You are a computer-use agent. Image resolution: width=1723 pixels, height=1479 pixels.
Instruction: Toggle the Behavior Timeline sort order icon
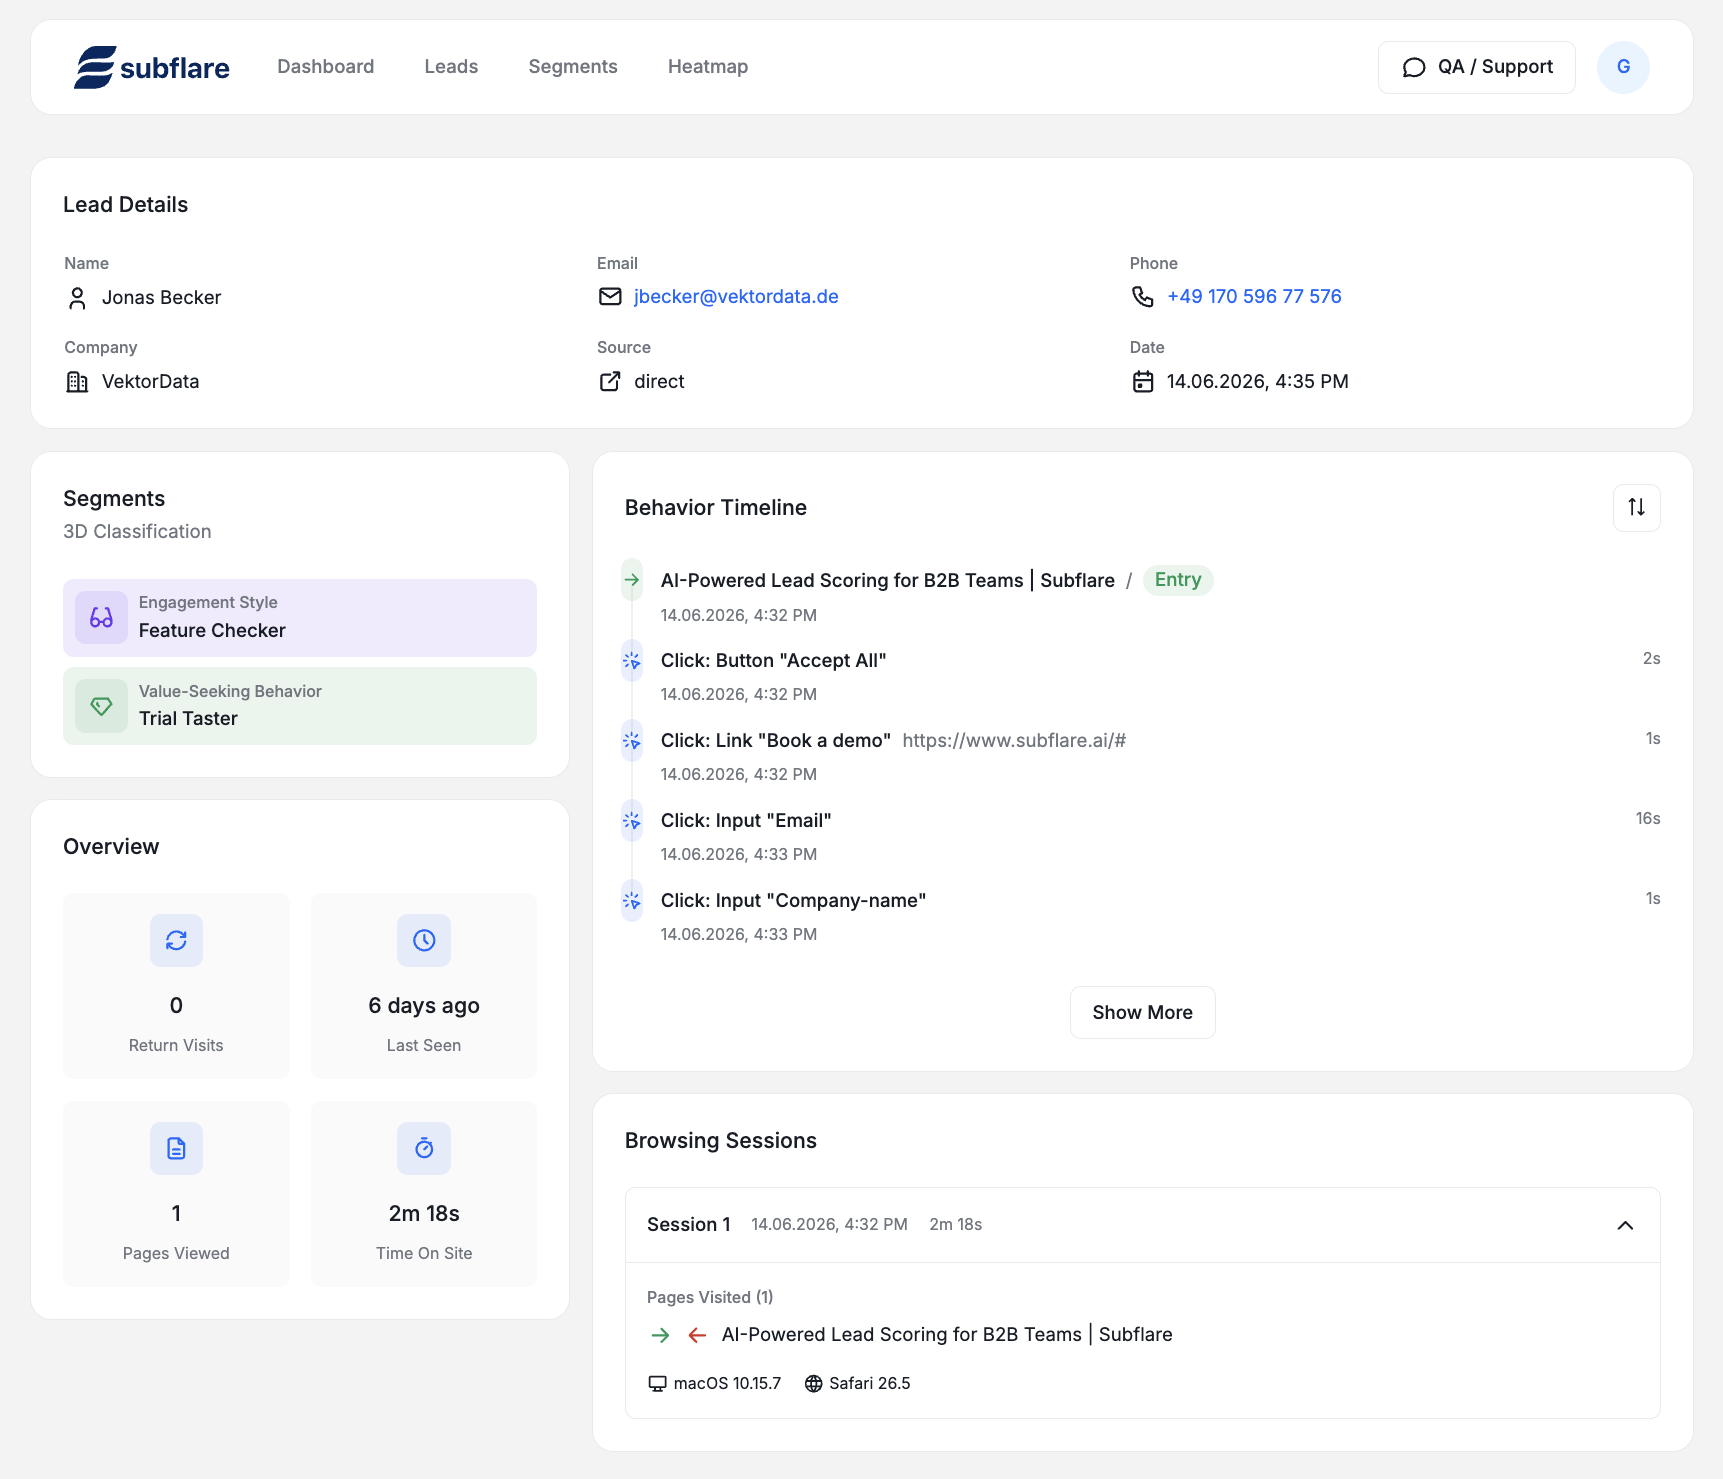tap(1636, 507)
